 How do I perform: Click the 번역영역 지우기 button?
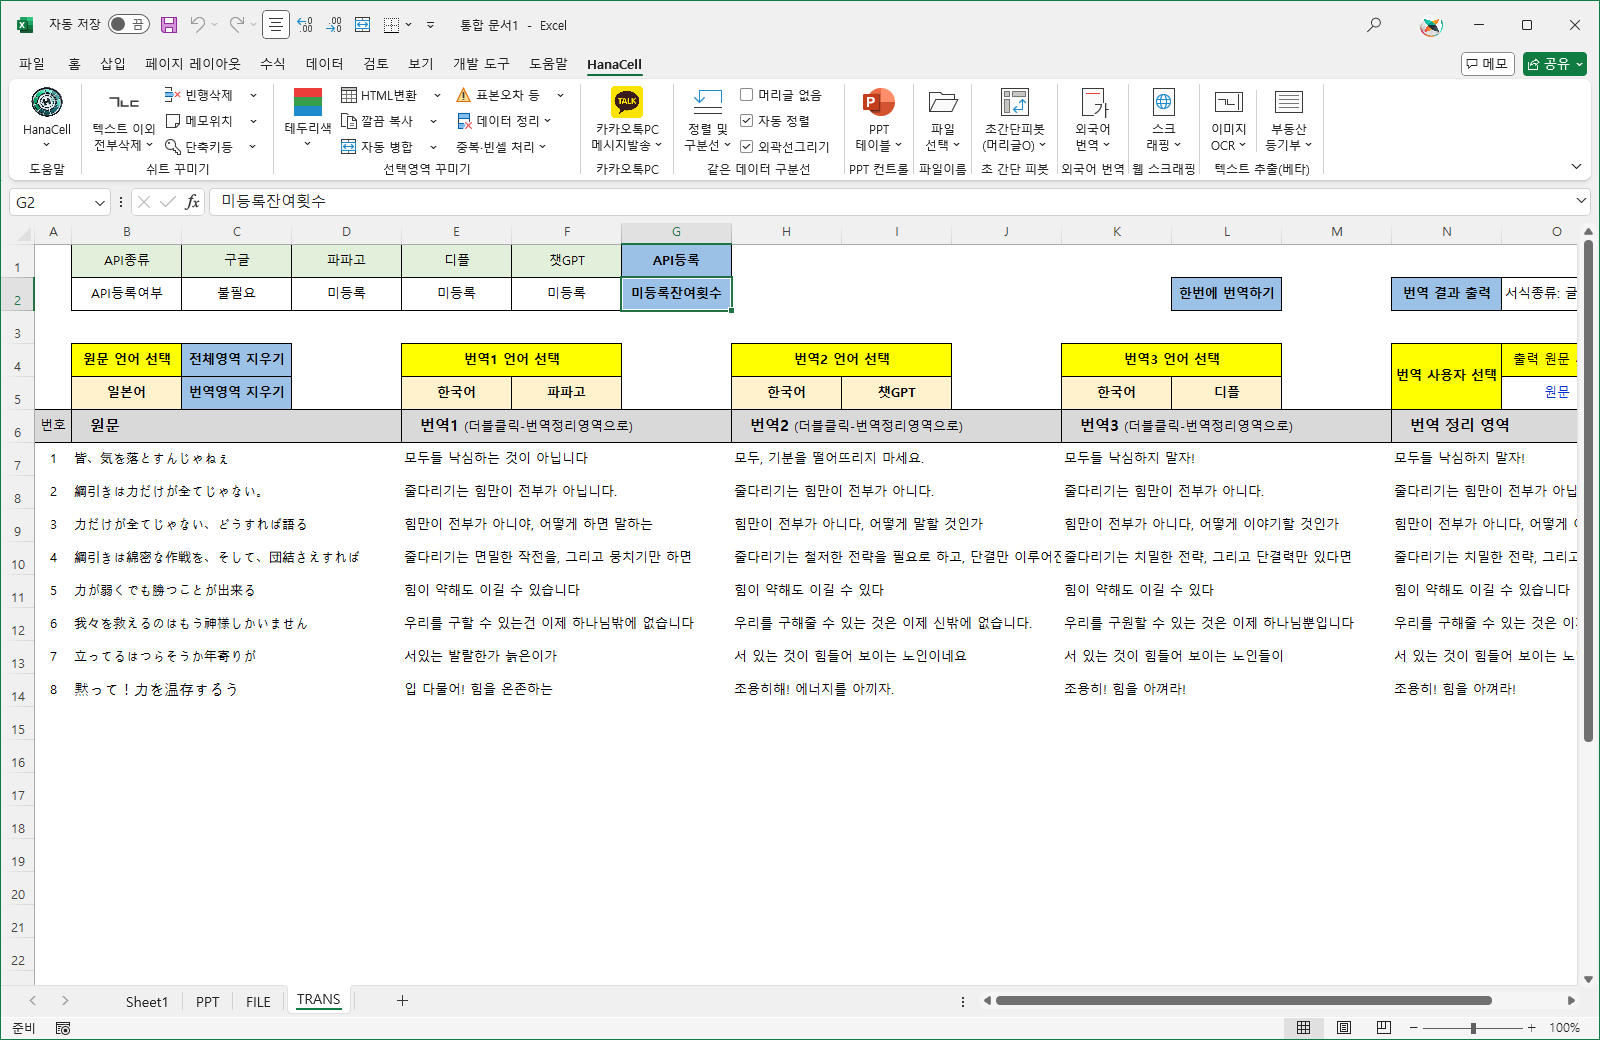[237, 392]
